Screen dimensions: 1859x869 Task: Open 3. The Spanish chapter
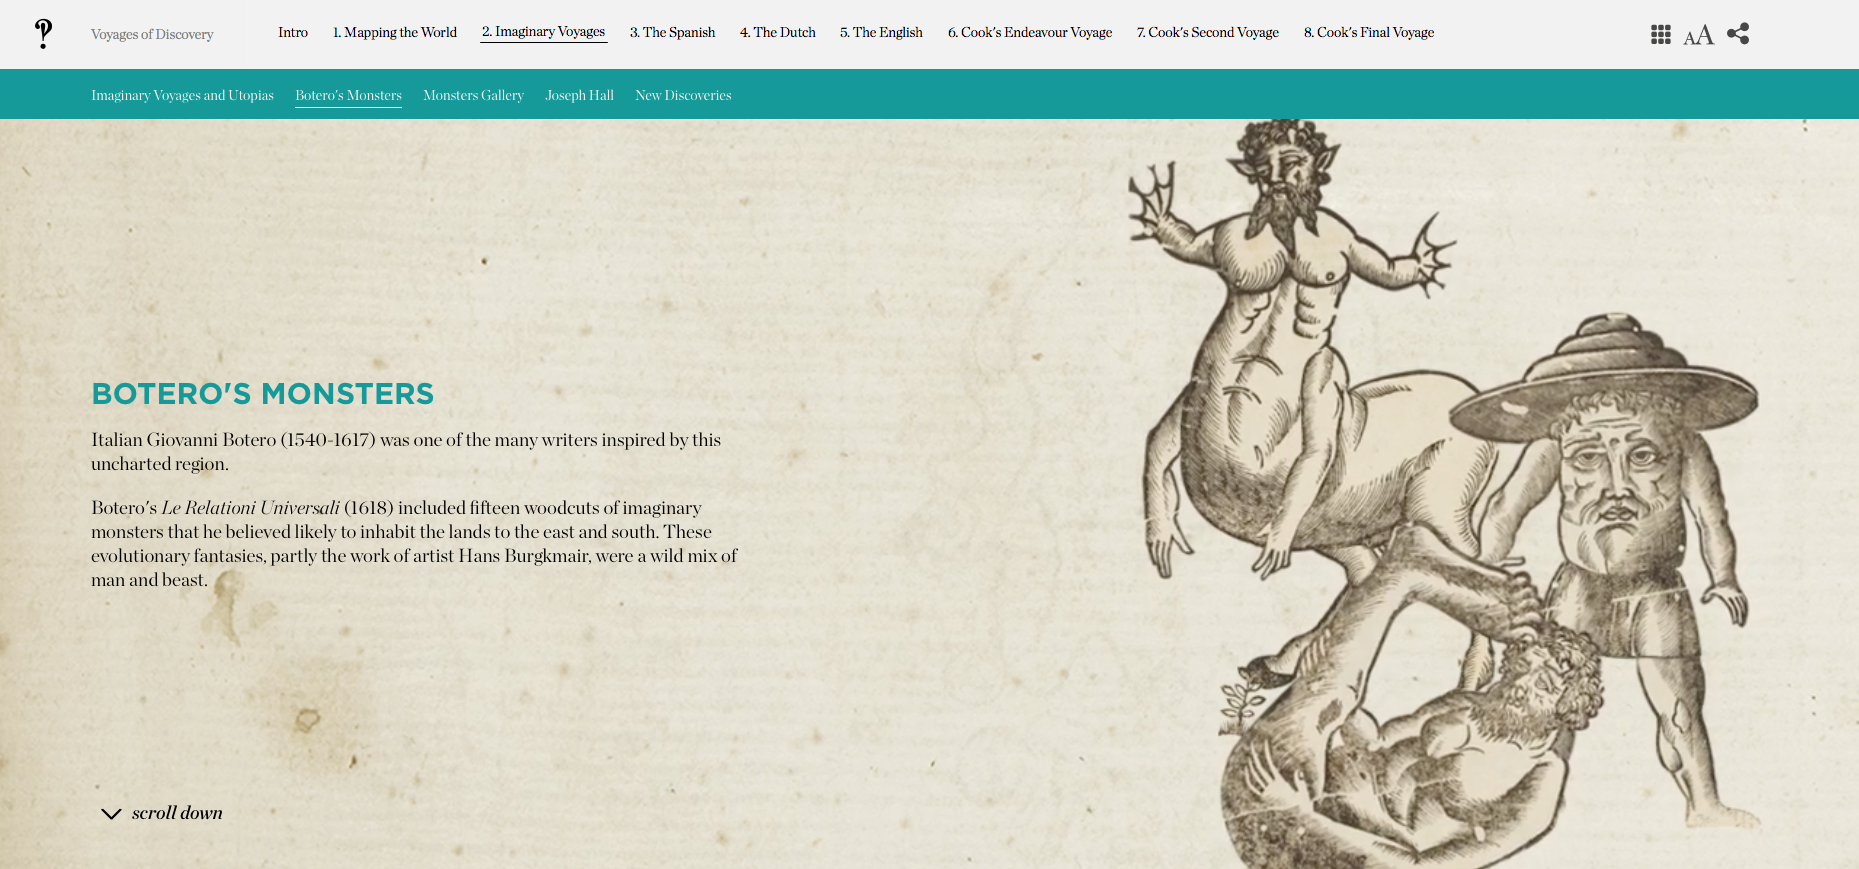click(x=672, y=32)
